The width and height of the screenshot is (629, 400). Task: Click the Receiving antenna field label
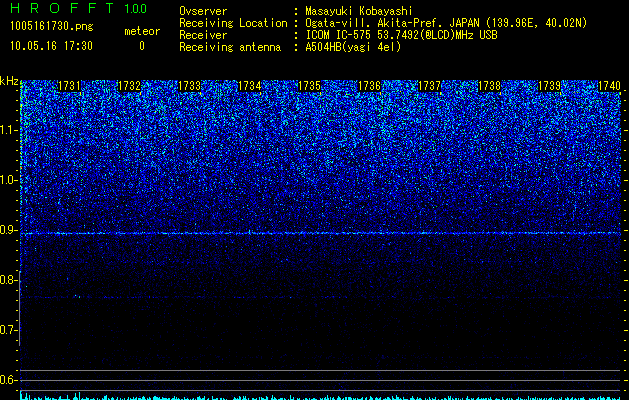(230, 47)
